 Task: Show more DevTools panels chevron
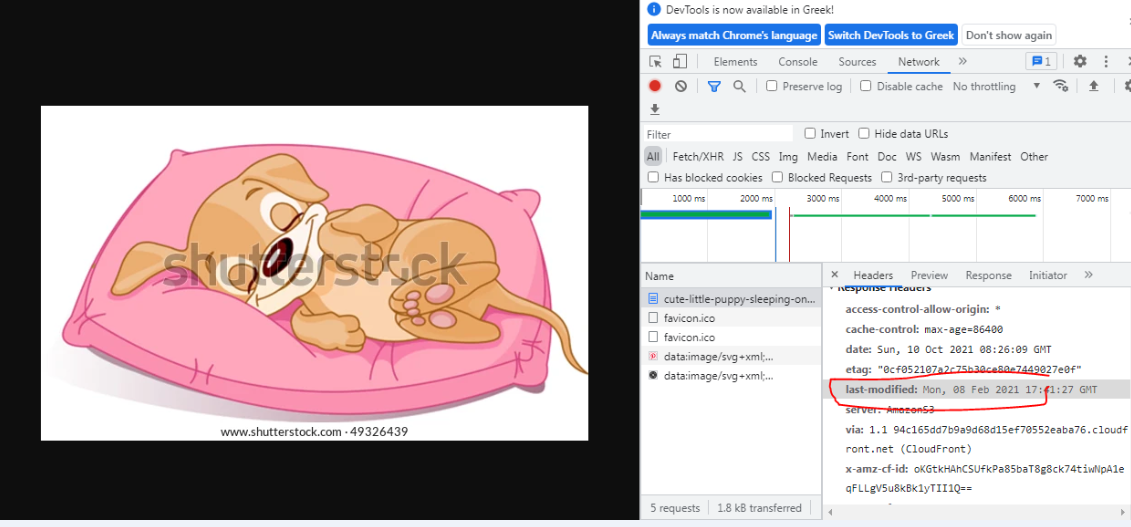[962, 61]
